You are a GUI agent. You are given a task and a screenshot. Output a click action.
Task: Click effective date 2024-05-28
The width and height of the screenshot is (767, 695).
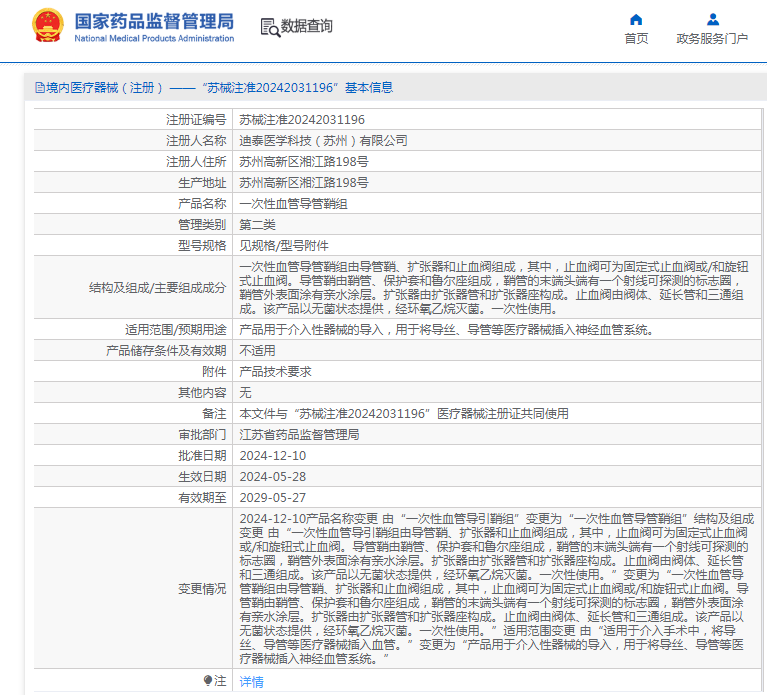[x=272, y=477]
